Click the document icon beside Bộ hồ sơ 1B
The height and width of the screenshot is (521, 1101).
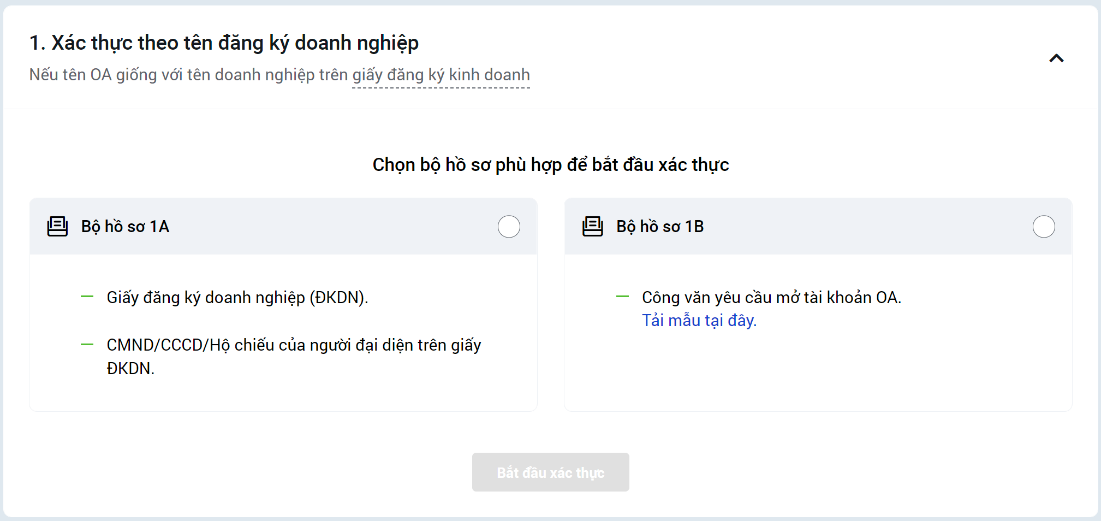tap(592, 227)
